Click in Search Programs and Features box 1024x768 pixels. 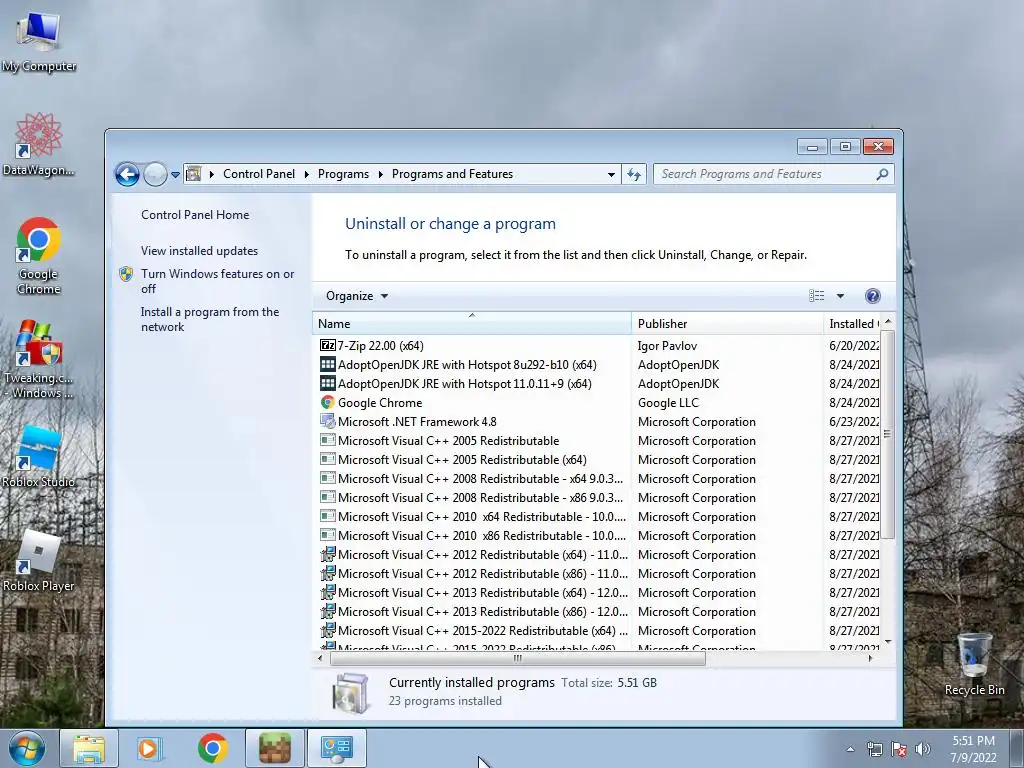764,174
